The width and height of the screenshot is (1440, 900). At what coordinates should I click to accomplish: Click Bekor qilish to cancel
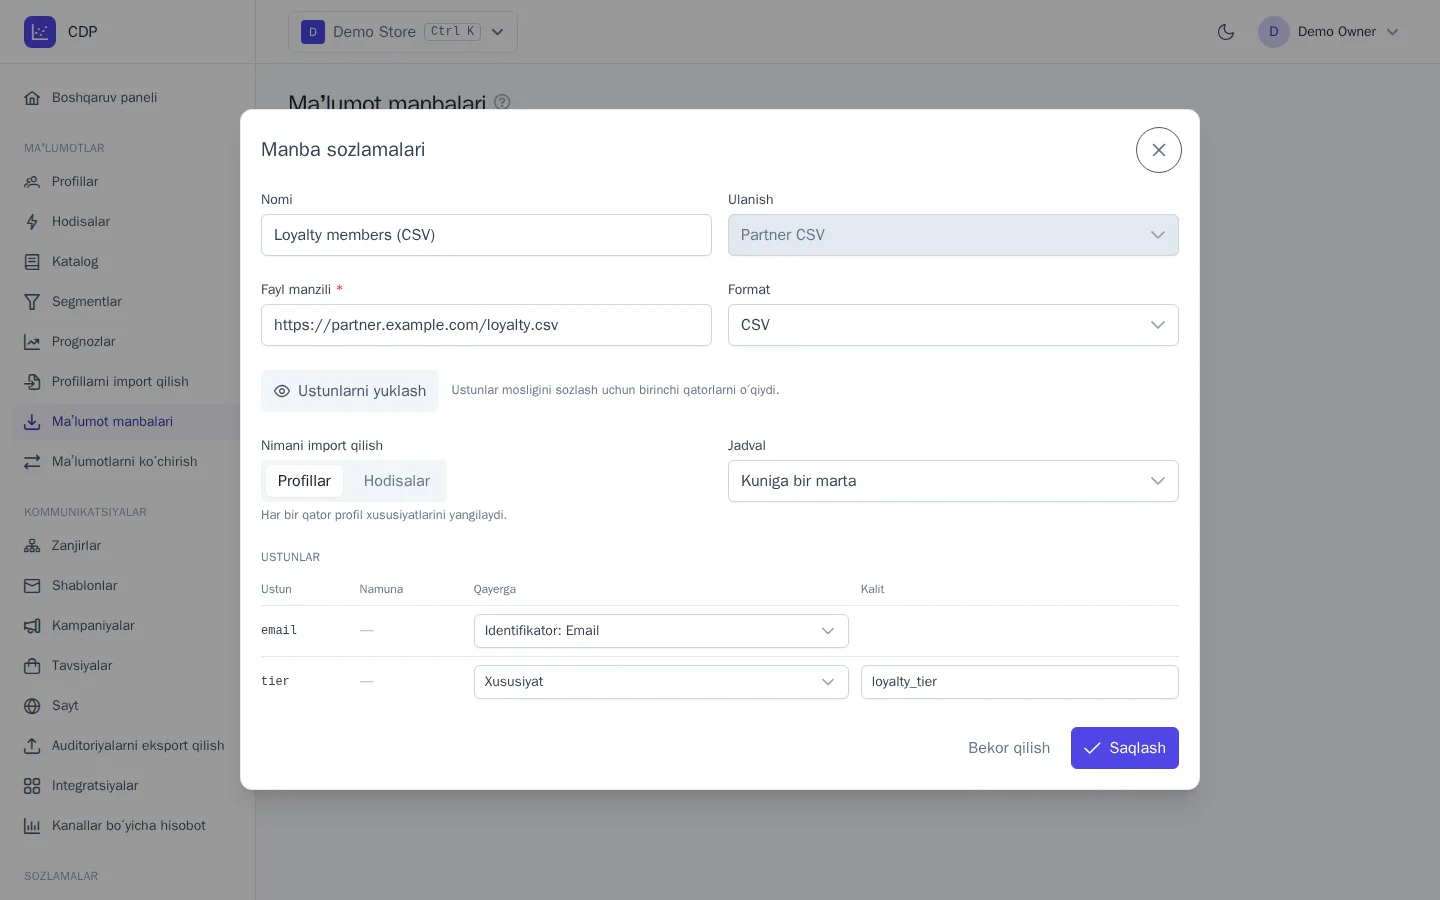pos(1009,748)
